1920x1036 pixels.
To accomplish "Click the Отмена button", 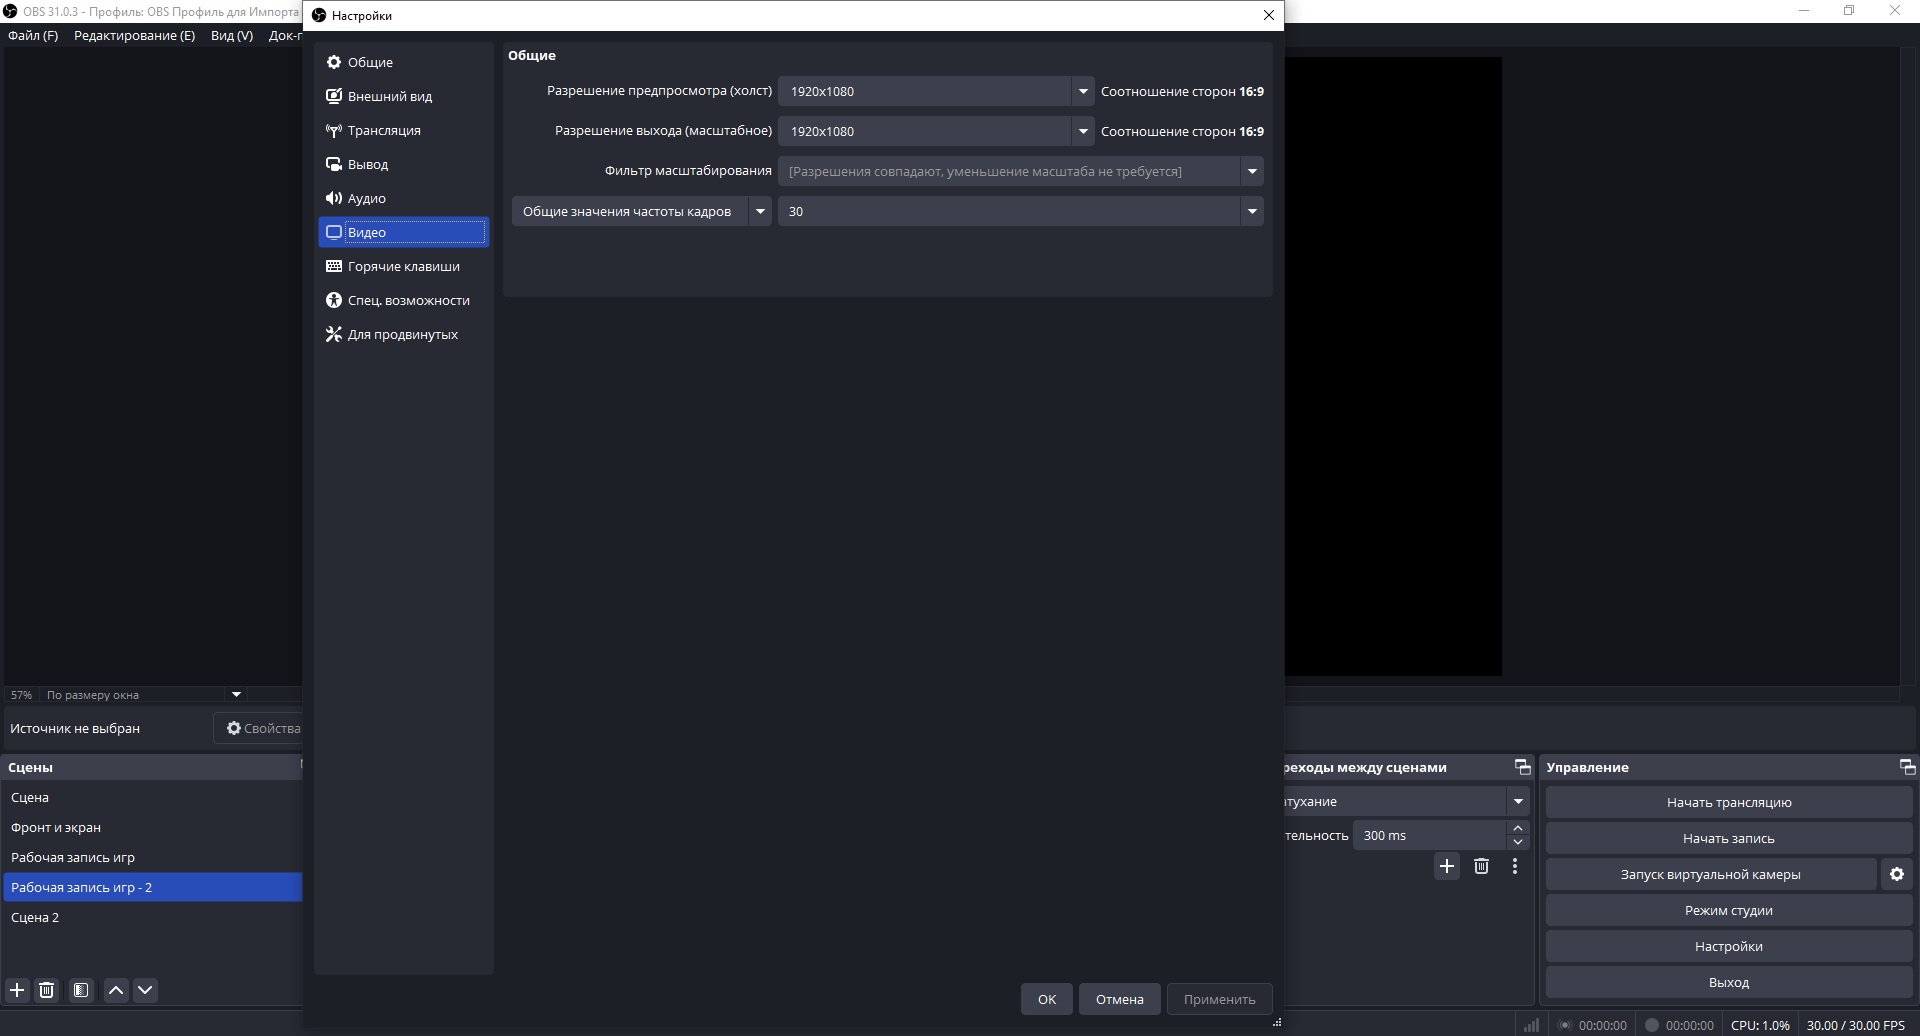I will 1120,999.
